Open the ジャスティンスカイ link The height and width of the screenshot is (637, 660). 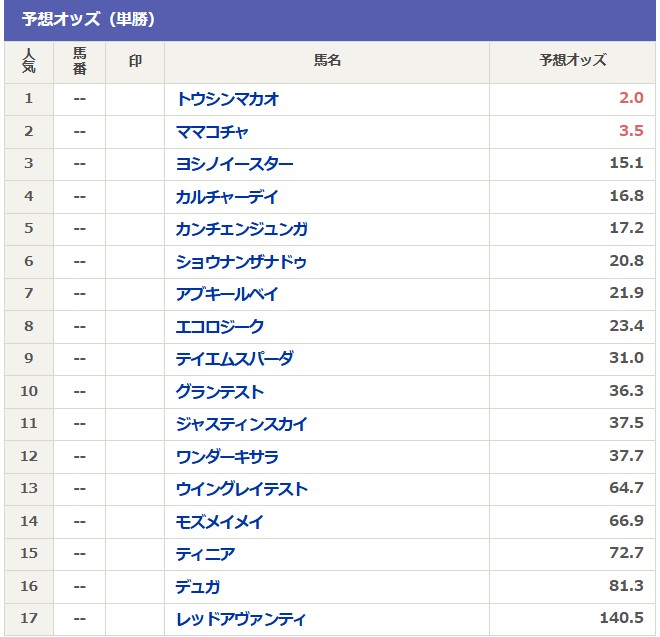point(241,424)
